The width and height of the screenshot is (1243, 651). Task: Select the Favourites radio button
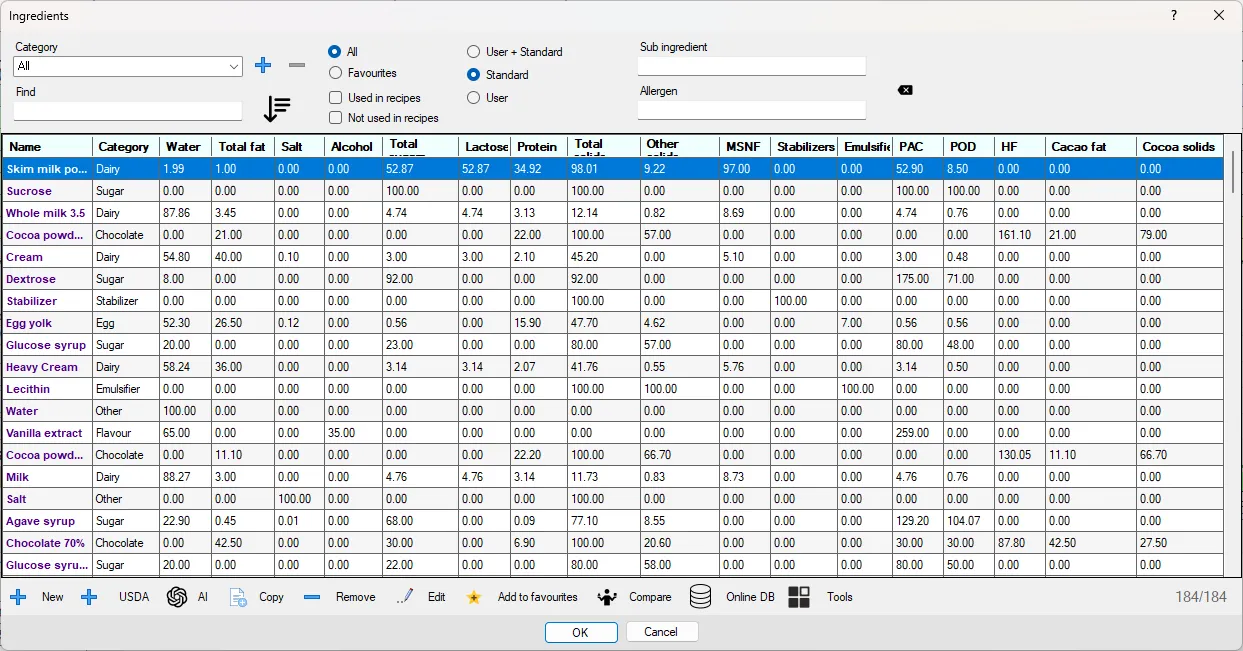(x=335, y=73)
